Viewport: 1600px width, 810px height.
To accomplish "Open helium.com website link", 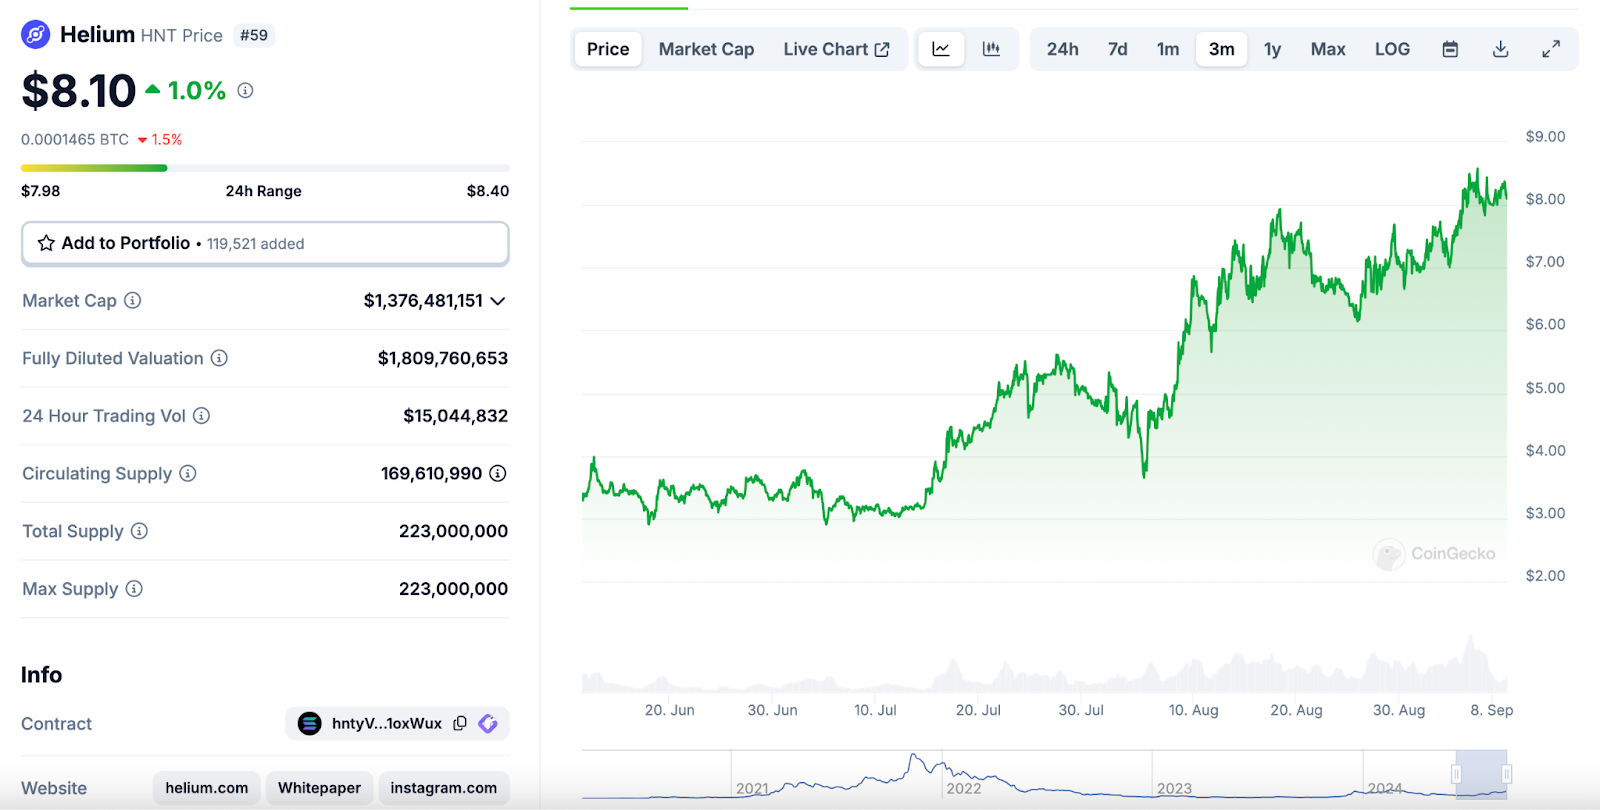I will click(x=207, y=788).
